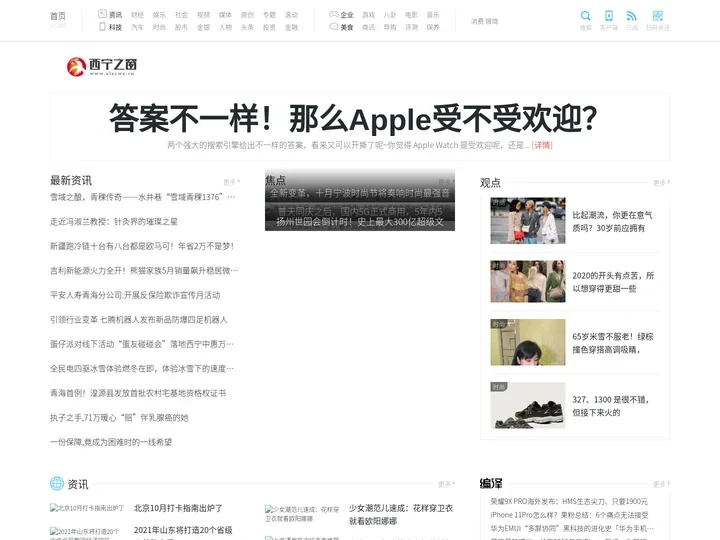This screenshot has width=720, height=540.
Task: Open article 327、1300 是很不错
Action: (610, 406)
